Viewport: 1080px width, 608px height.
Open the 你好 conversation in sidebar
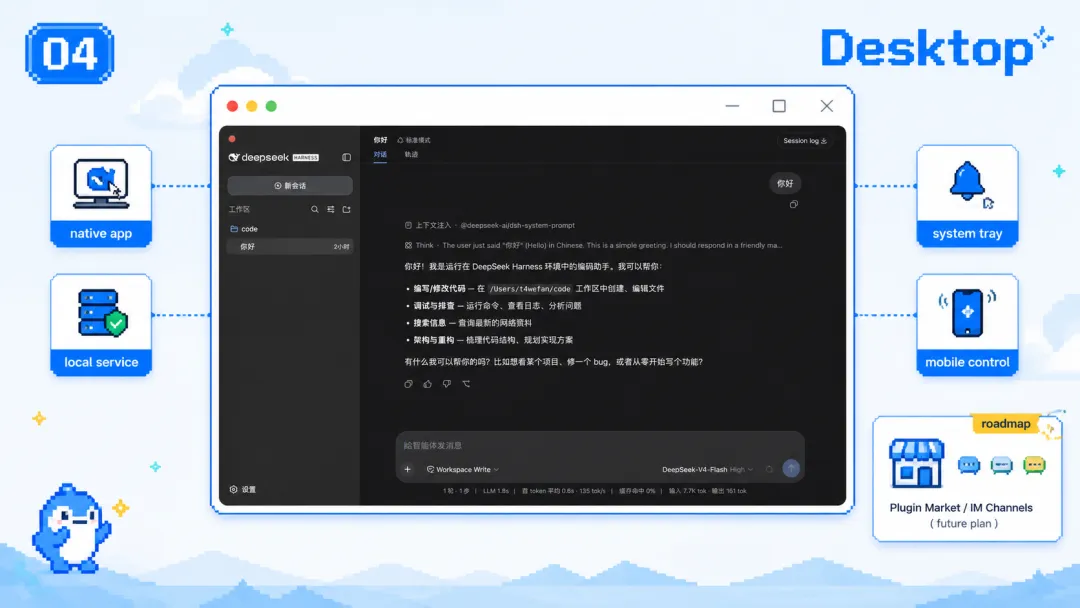[290, 247]
